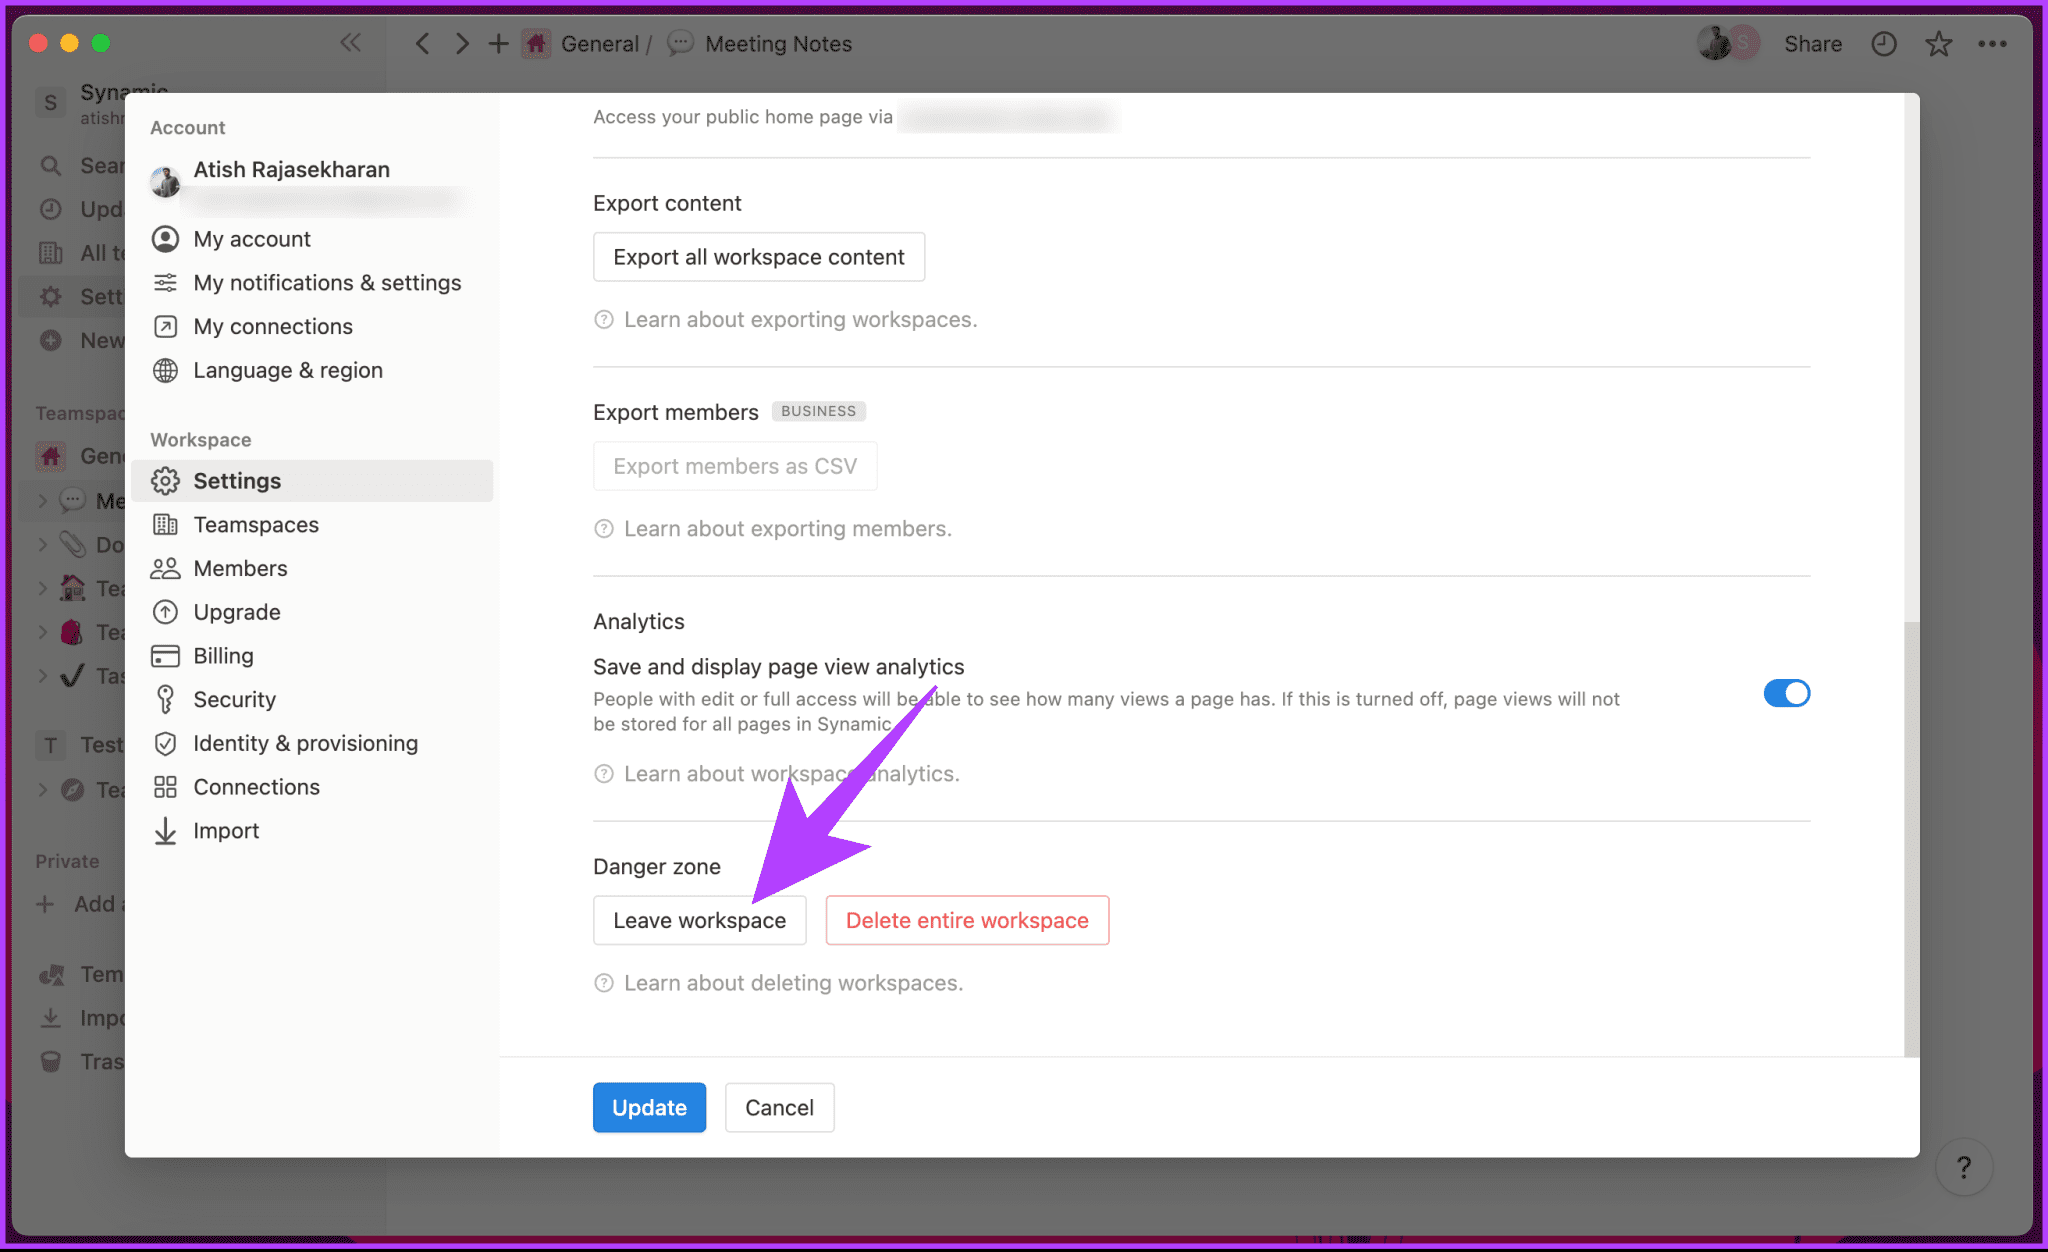Click the Cancel button
Screen dimensions: 2048x1252
coord(779,1108)
